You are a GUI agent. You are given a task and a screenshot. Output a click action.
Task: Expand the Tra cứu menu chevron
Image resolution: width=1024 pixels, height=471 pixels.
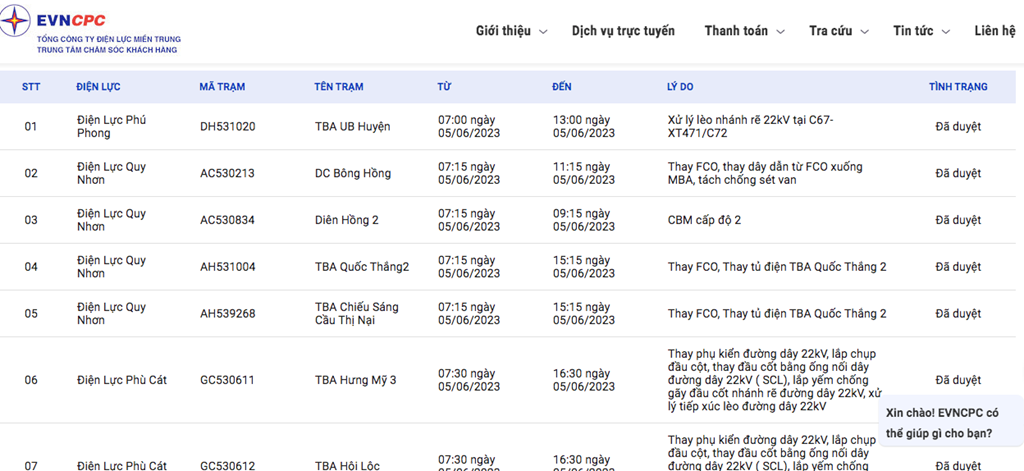865,31
